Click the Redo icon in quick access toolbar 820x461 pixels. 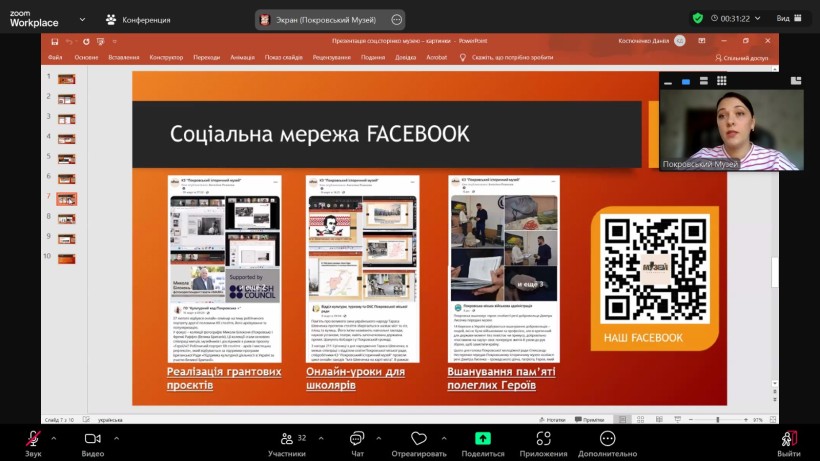coord(86,41)
